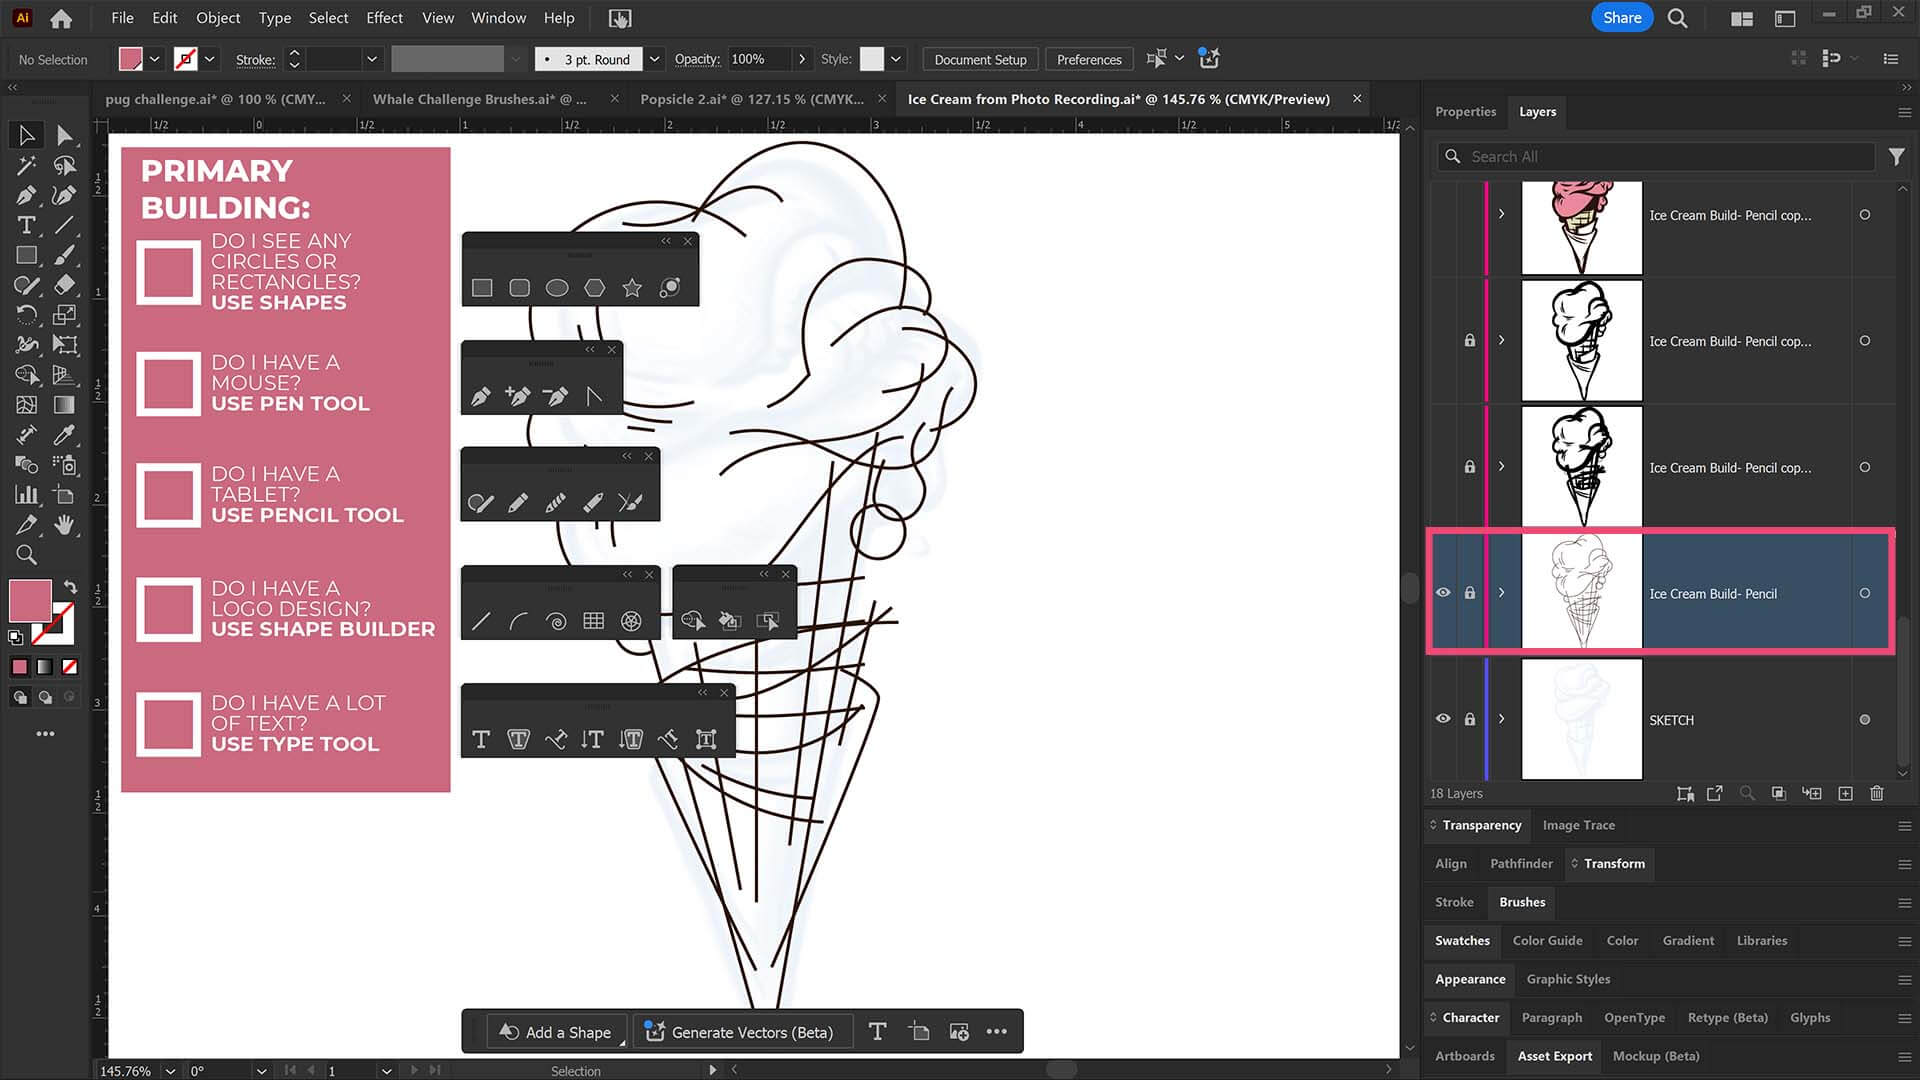Switch to the Pathfinder tab
Viewport: 1920px width, 1080px height.
1521,863
